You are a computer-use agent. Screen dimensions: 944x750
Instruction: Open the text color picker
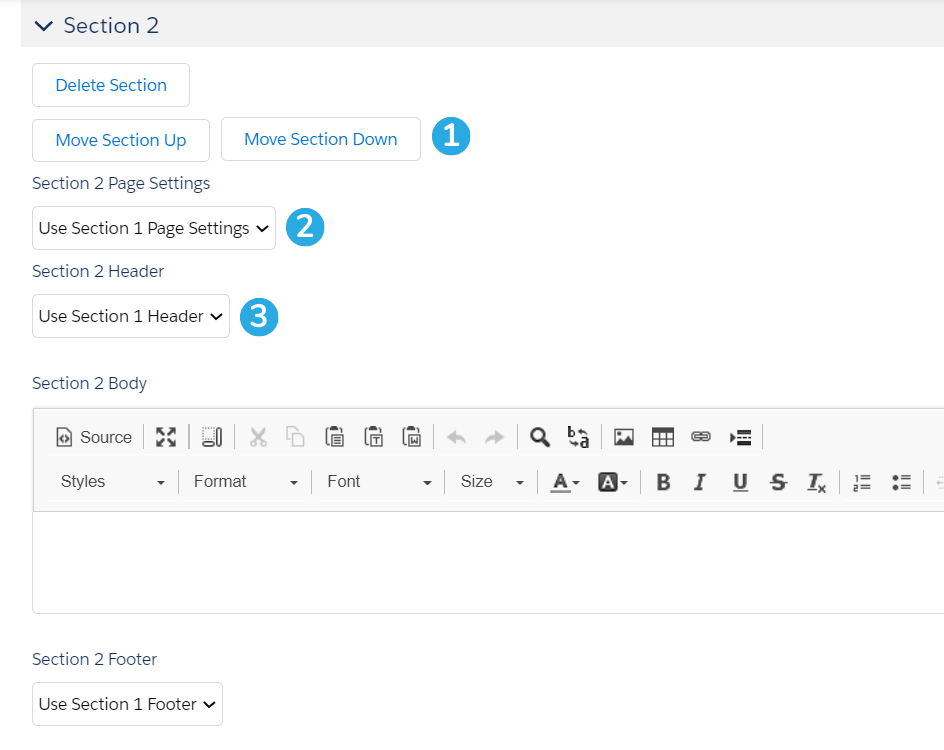click(x=565, y=482)
